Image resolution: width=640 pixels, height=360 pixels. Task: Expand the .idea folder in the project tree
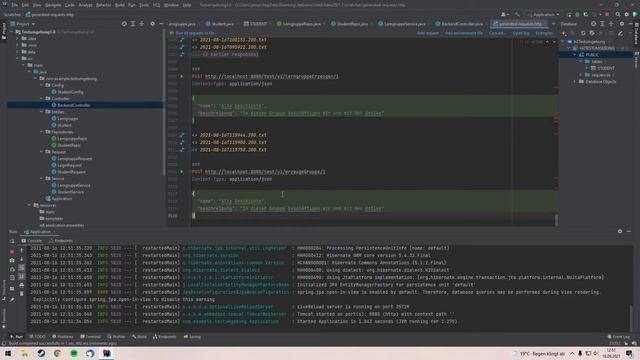18,38
